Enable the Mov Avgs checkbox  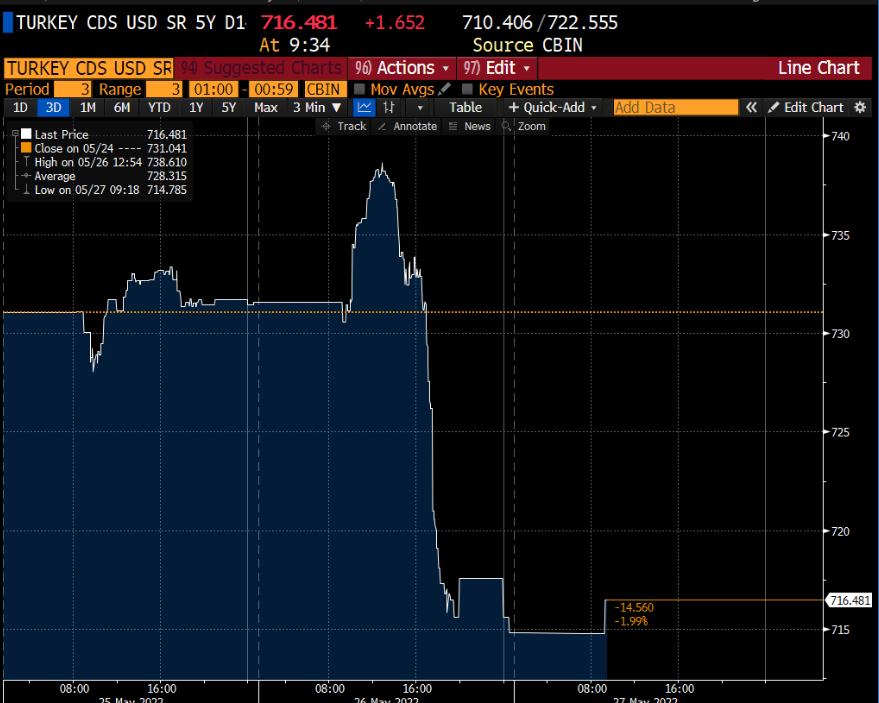(359, 89)
